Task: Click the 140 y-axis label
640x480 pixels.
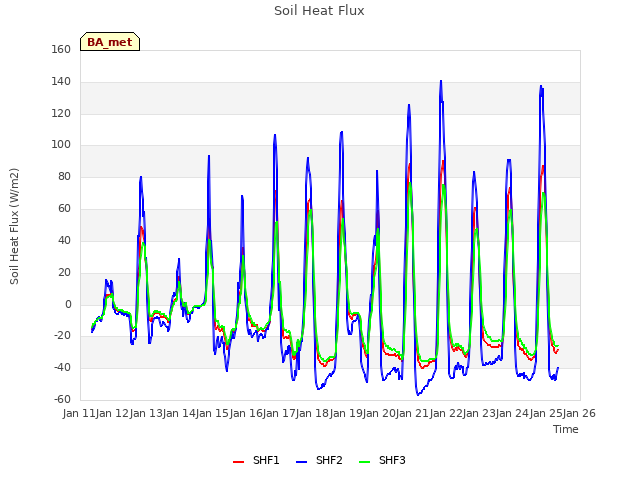Action: 61,82
